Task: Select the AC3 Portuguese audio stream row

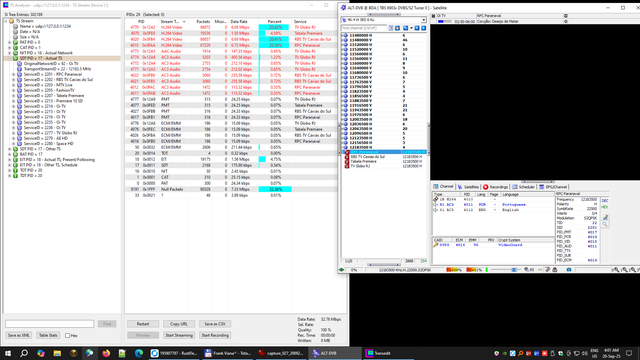Action: (493, 204)
